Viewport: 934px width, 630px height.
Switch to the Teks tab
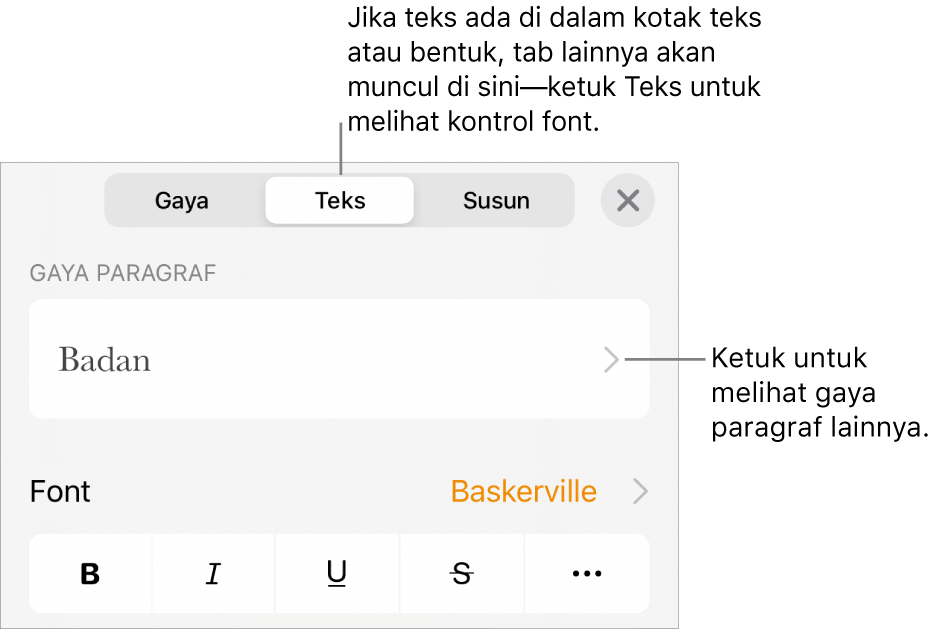(x=339, y=200)
